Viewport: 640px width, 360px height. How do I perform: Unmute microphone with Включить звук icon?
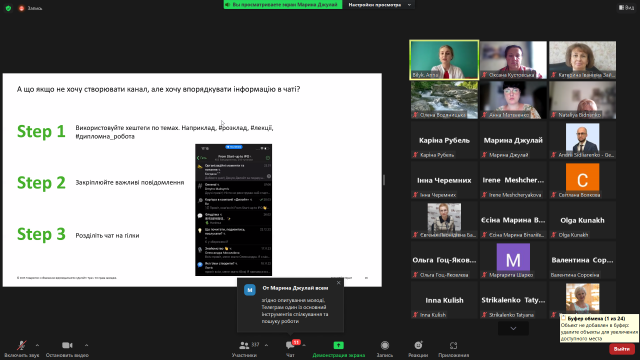(x=22, y=346)
